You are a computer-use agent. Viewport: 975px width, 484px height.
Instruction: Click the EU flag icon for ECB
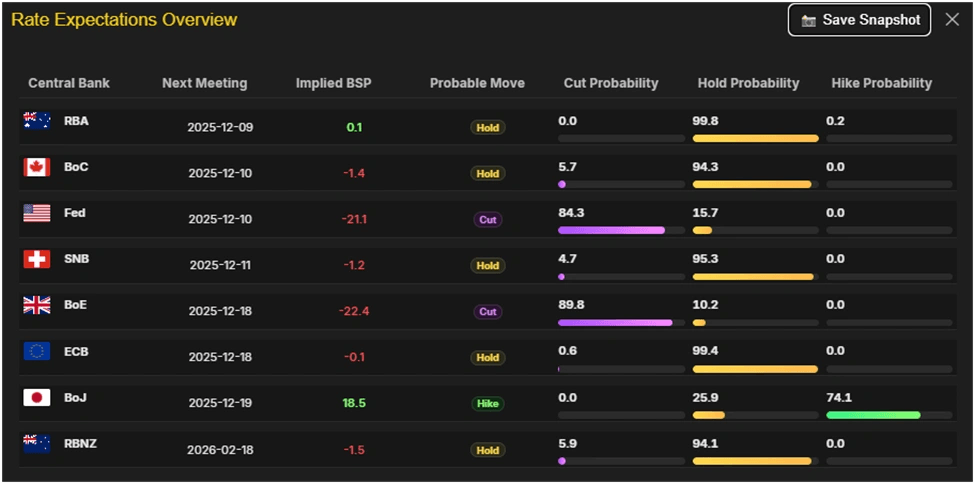[x=37, y=351]
